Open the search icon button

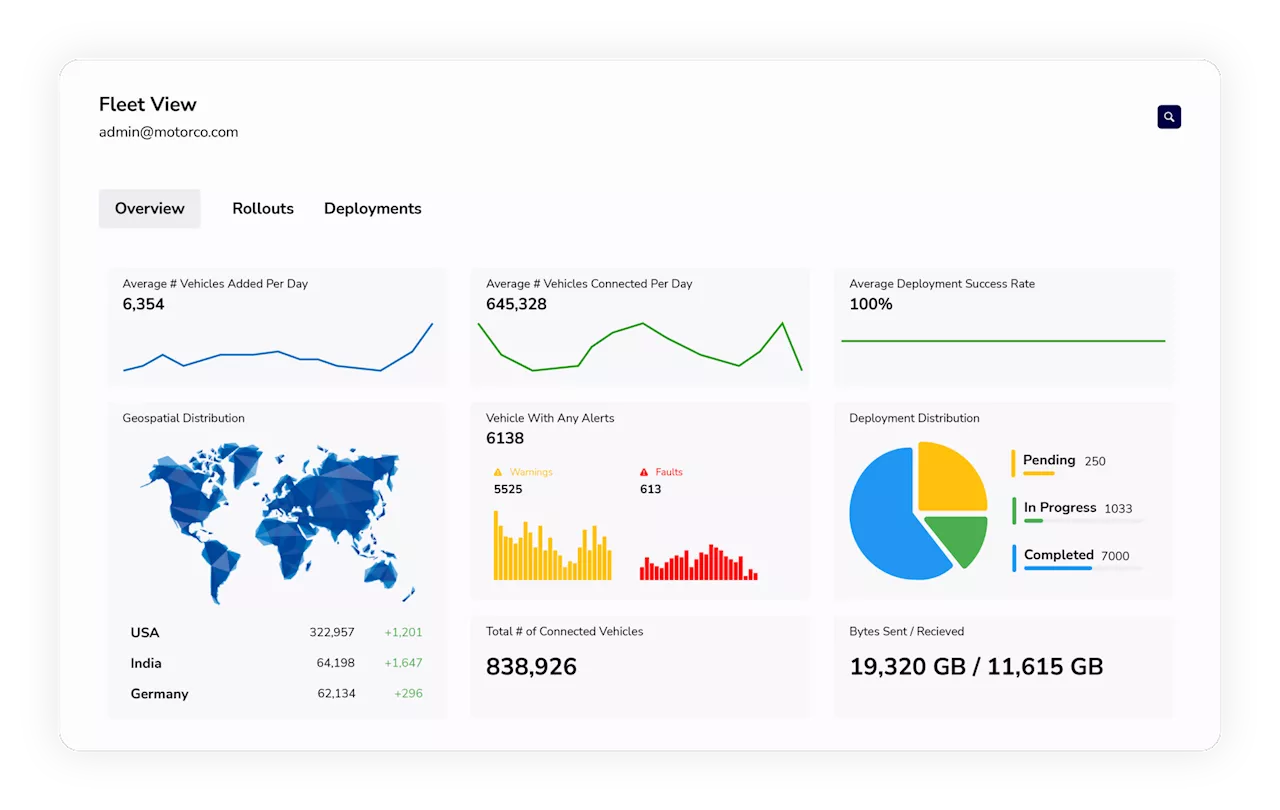[1169, 117]
